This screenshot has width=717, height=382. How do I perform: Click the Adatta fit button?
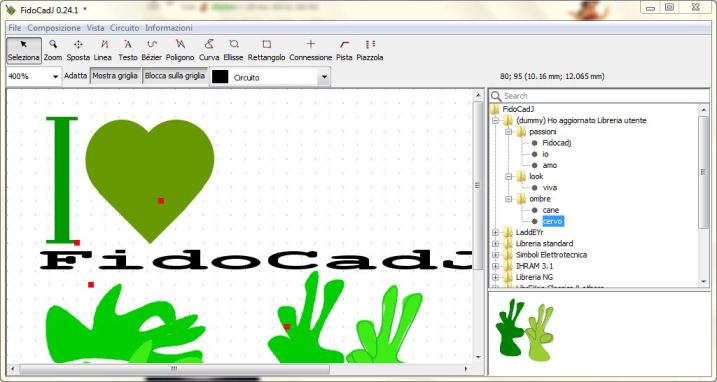(75, 76)
